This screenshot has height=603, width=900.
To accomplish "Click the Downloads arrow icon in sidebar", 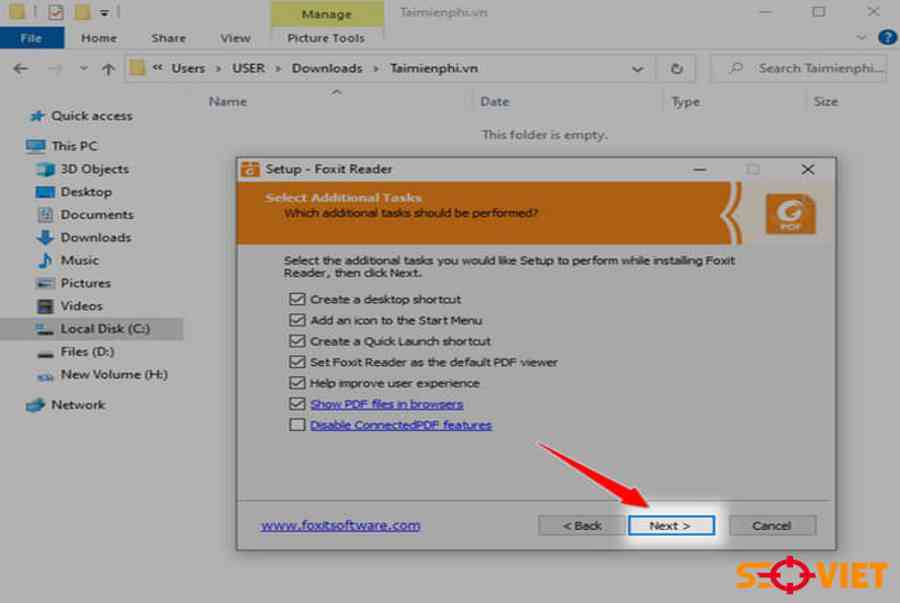I will pos(45,238).
